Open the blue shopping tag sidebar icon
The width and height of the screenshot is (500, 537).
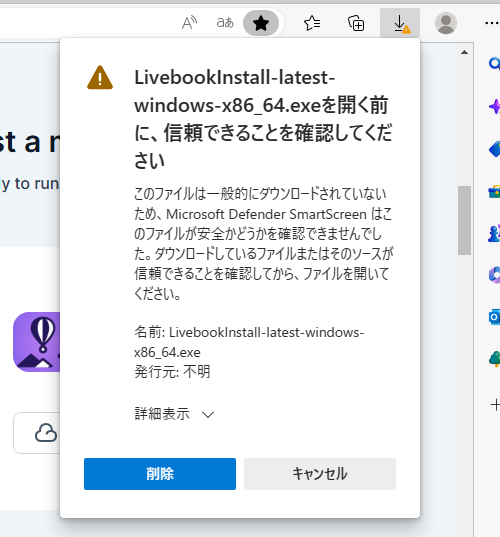point(495,150)
